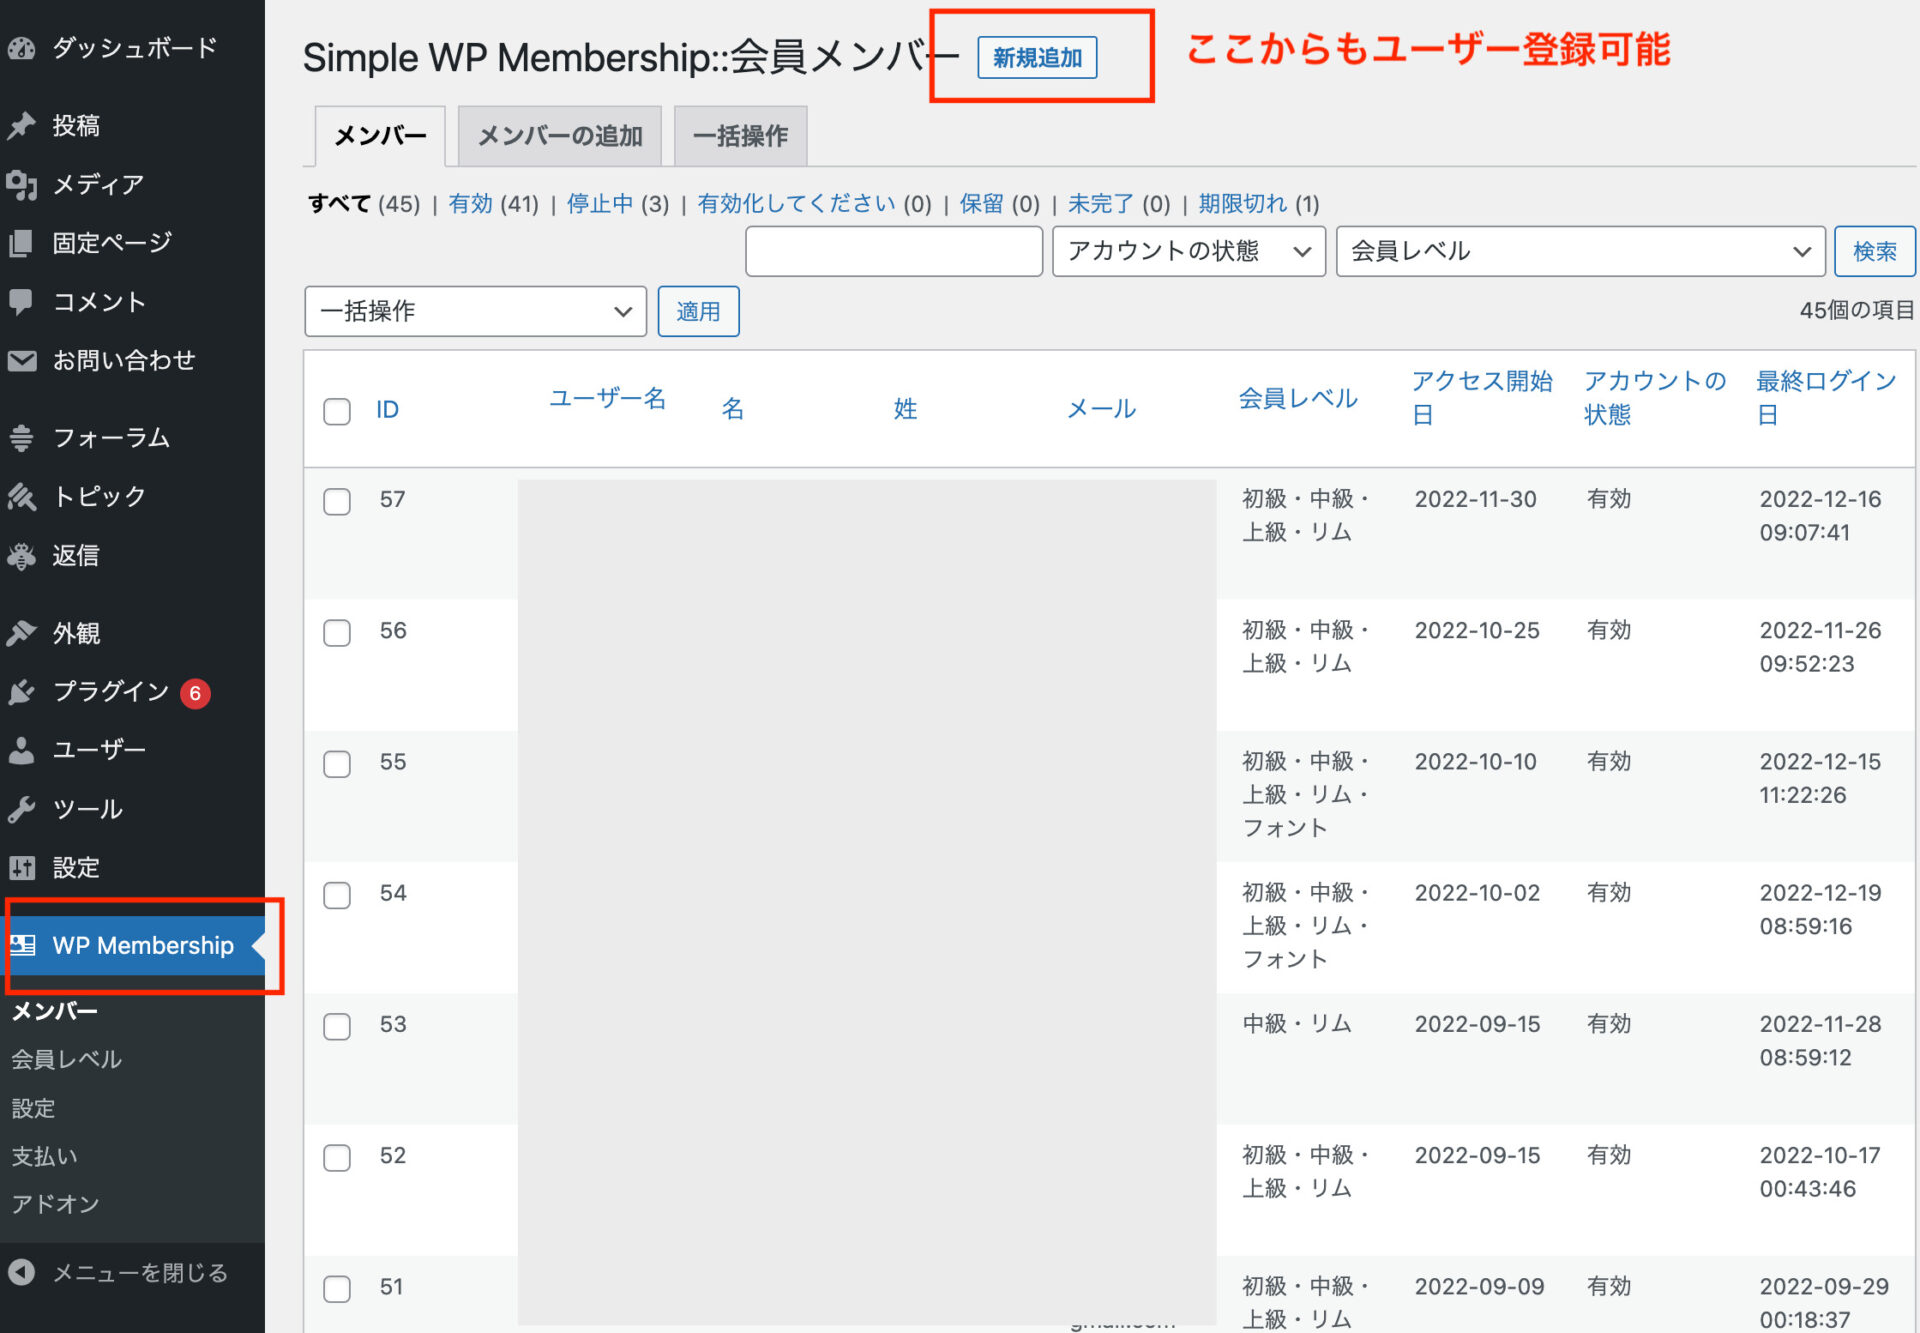Sort by アクセス開始日 column header
The height and width of the screenshot is (1333, 1920).
click(x=1482, y=398)
